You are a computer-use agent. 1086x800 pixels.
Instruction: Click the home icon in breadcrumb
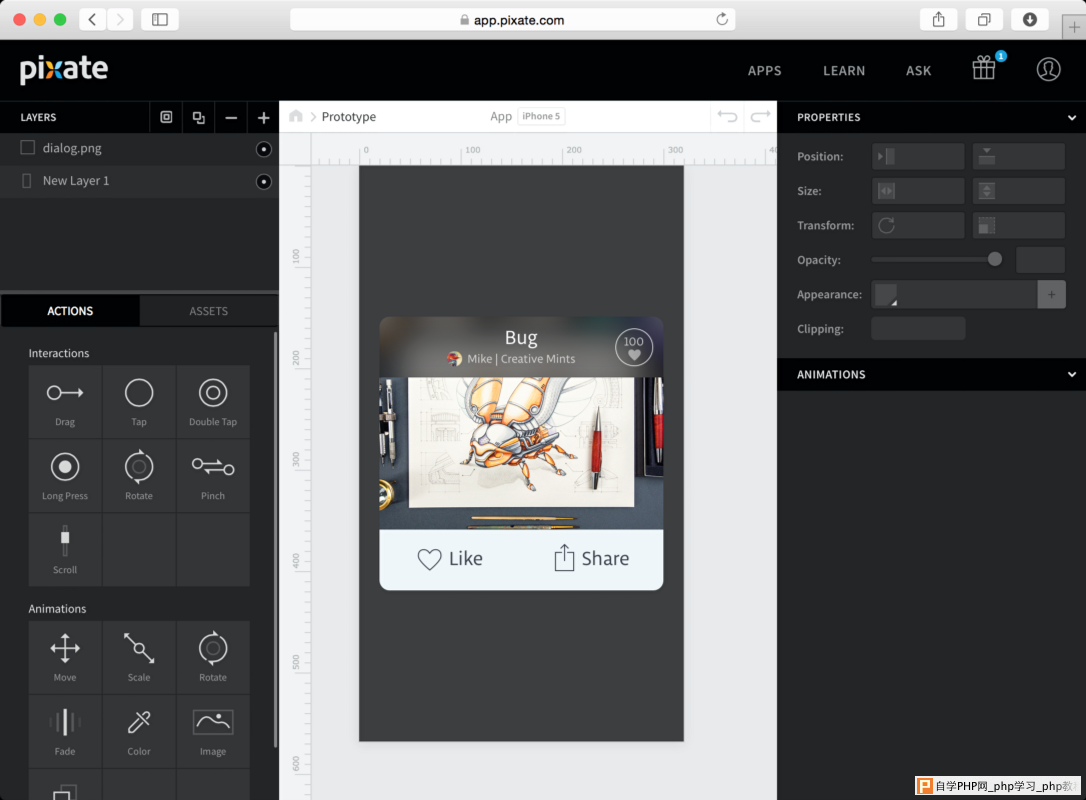coord(296,116)
